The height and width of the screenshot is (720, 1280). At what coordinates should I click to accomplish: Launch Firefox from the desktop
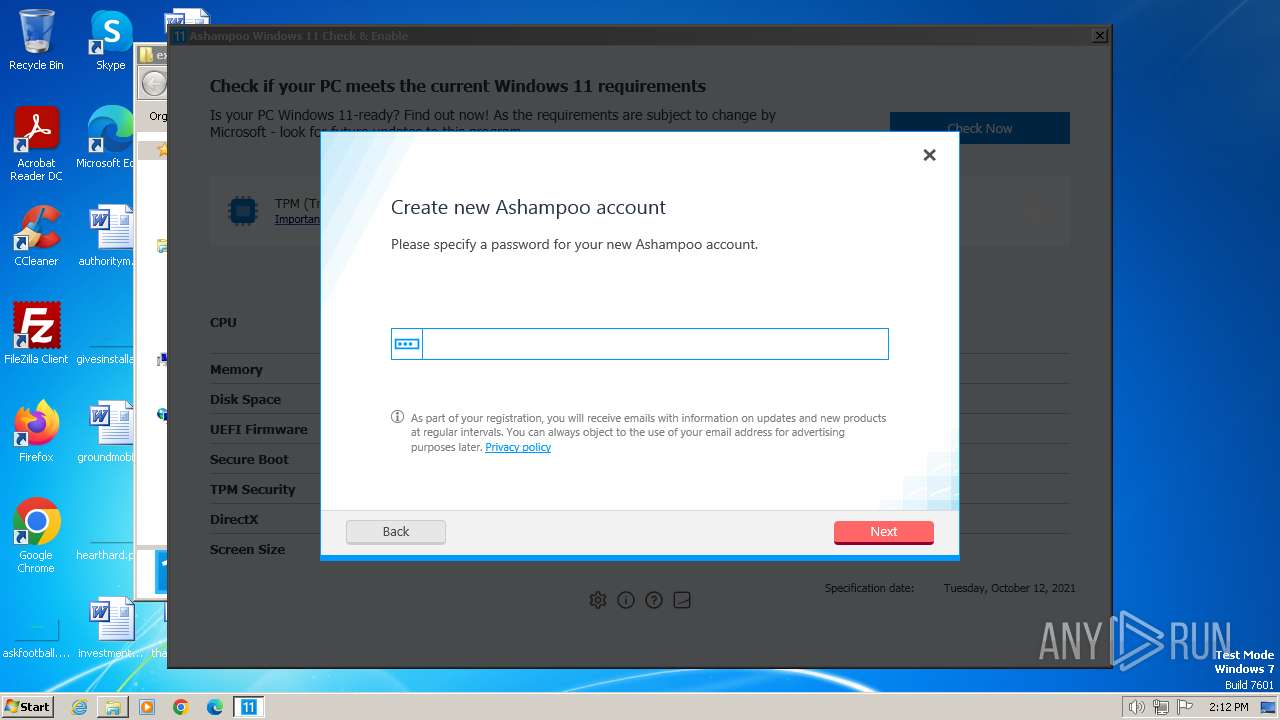click(x=36, y=432)
